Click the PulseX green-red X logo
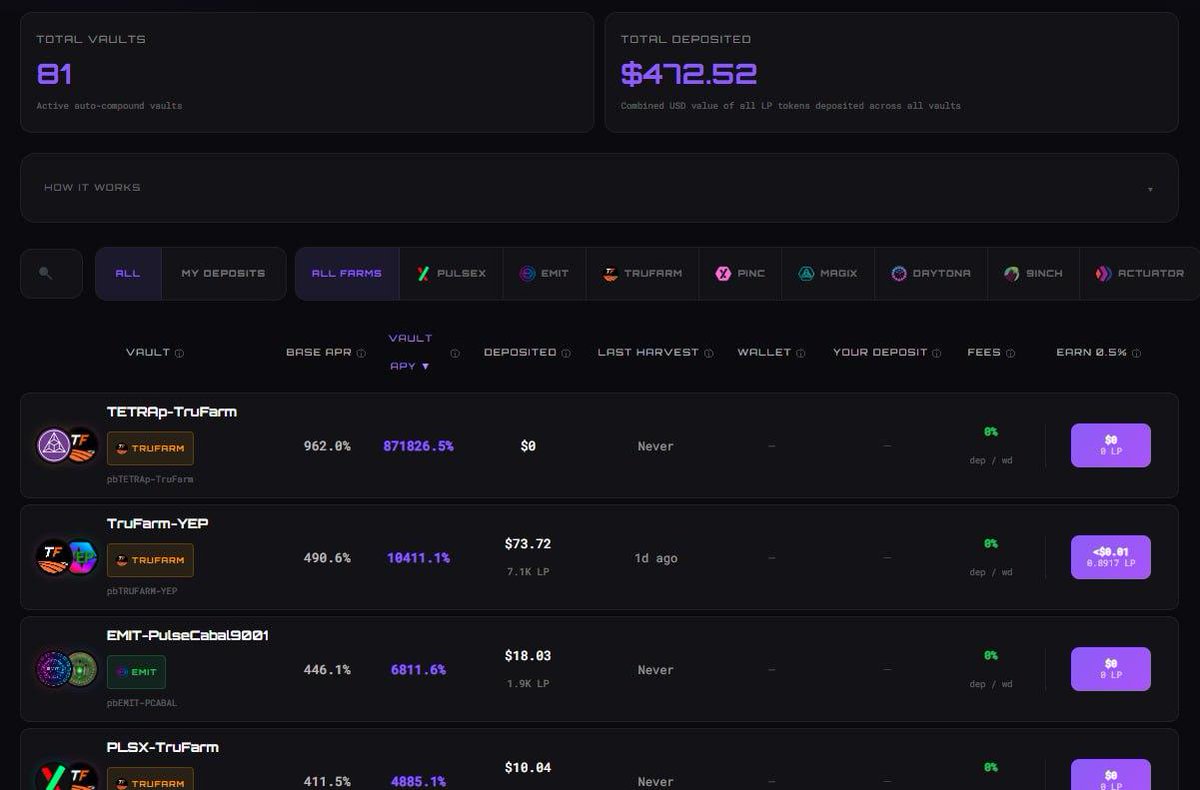Viewport: 1200px width, 790px height. 423,273
